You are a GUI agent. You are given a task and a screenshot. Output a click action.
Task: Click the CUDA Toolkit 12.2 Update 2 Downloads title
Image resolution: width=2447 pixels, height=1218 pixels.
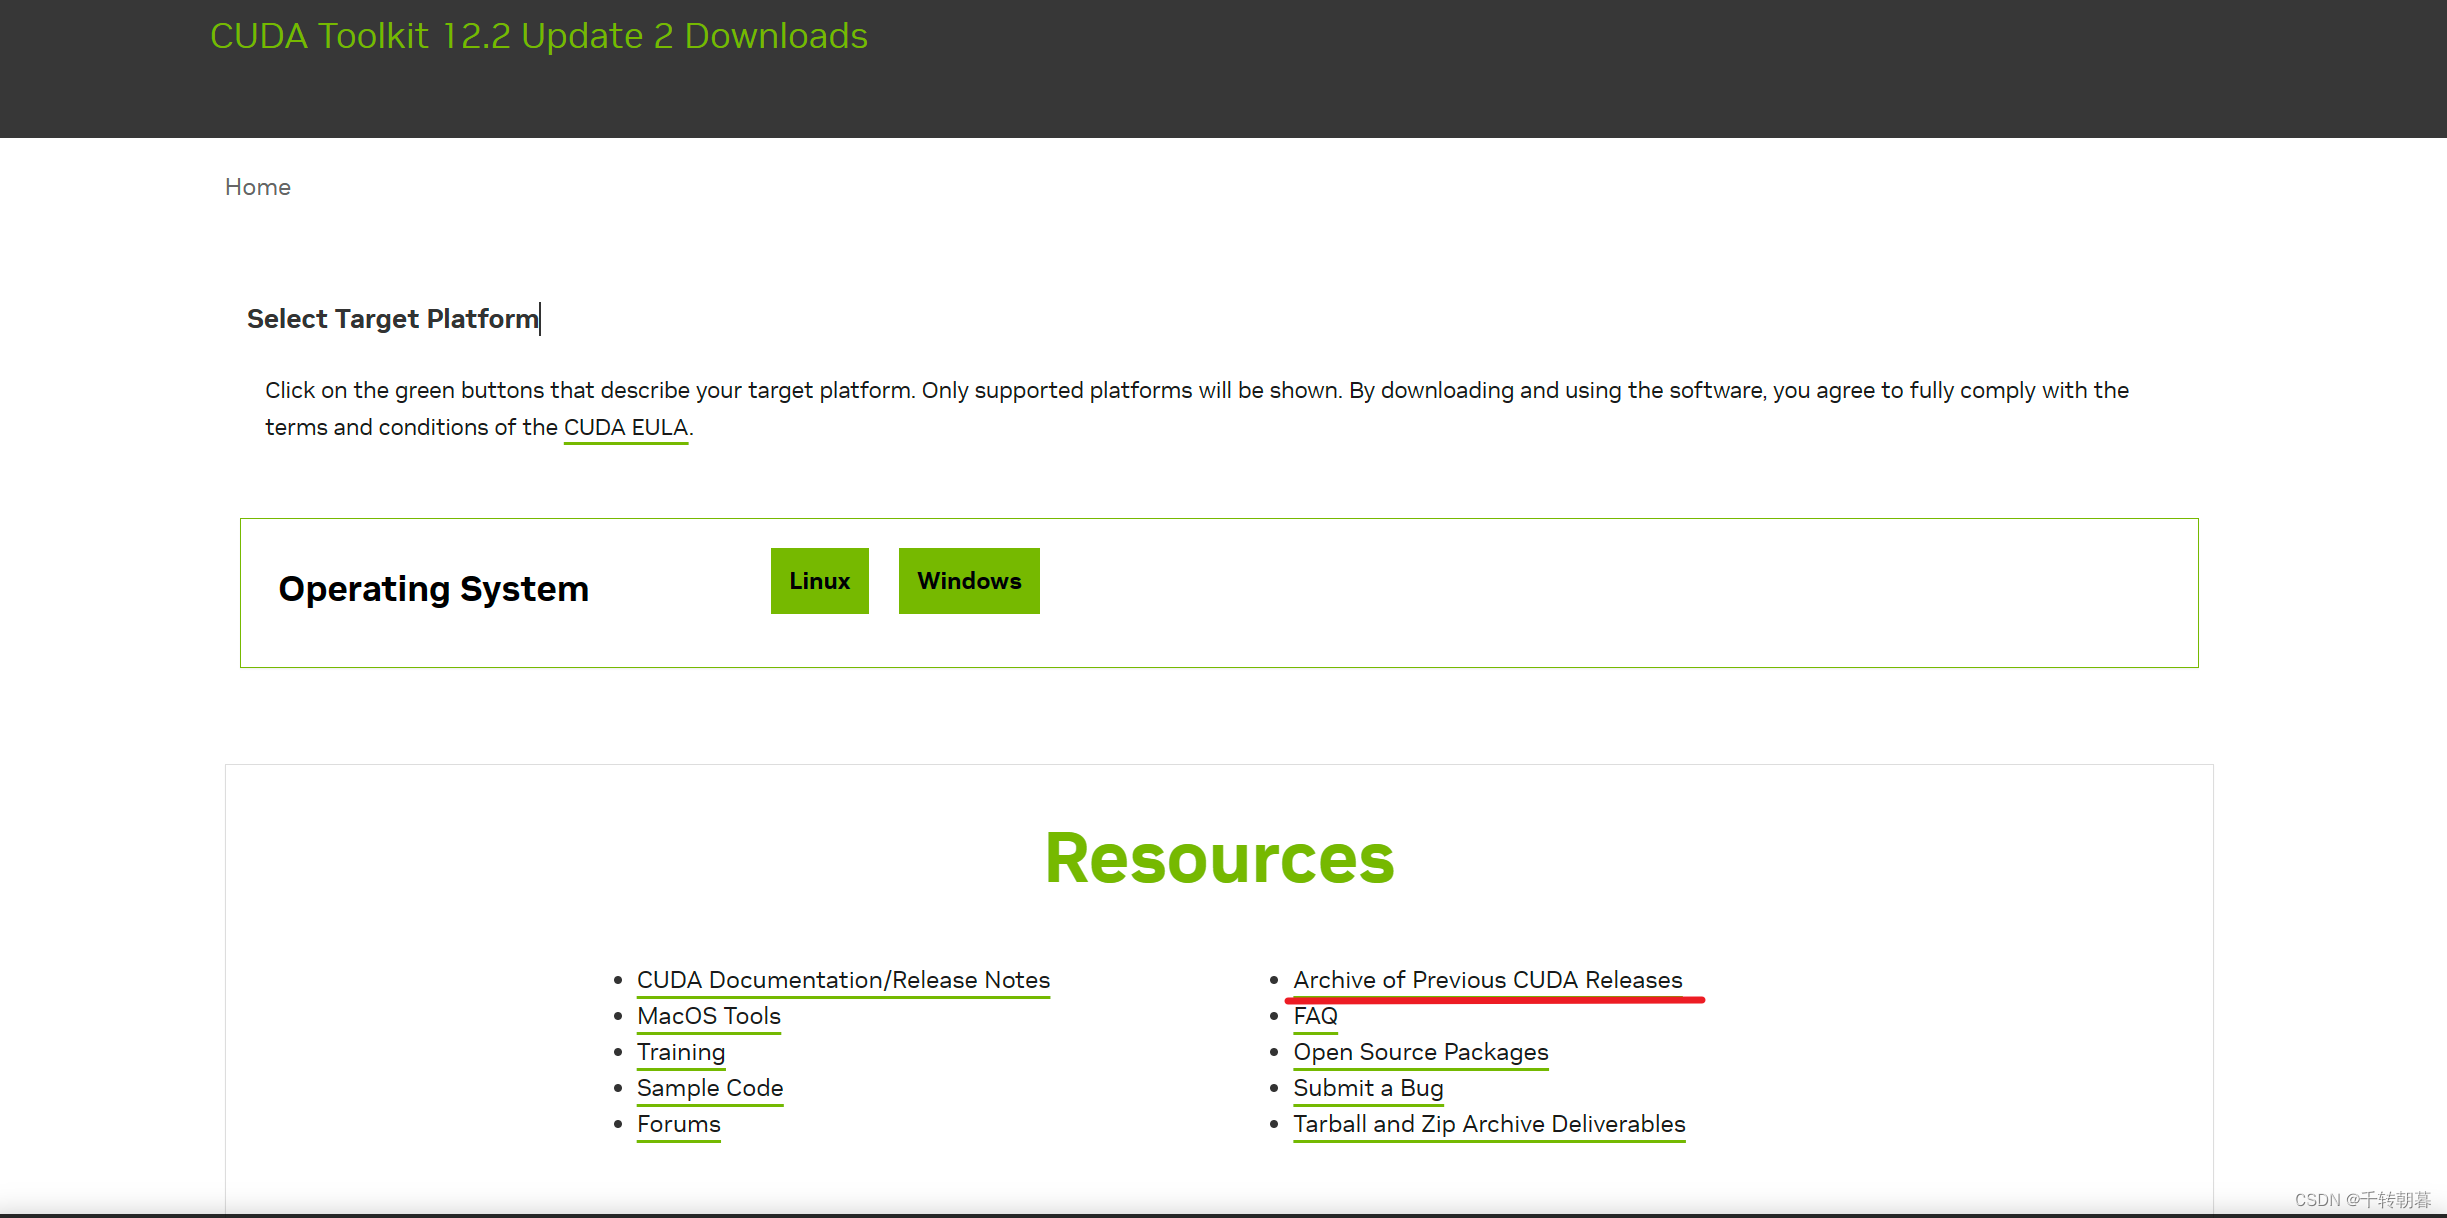point(539,36)
